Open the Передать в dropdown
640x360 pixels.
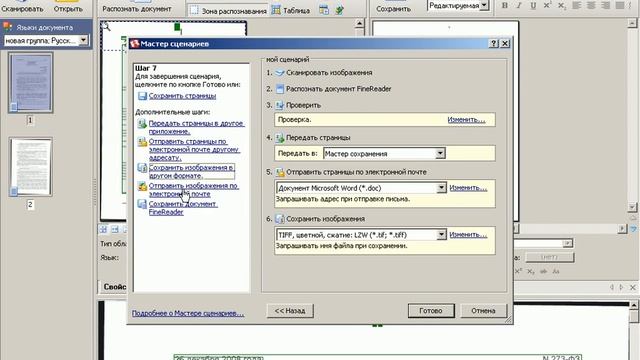point(440,153)
